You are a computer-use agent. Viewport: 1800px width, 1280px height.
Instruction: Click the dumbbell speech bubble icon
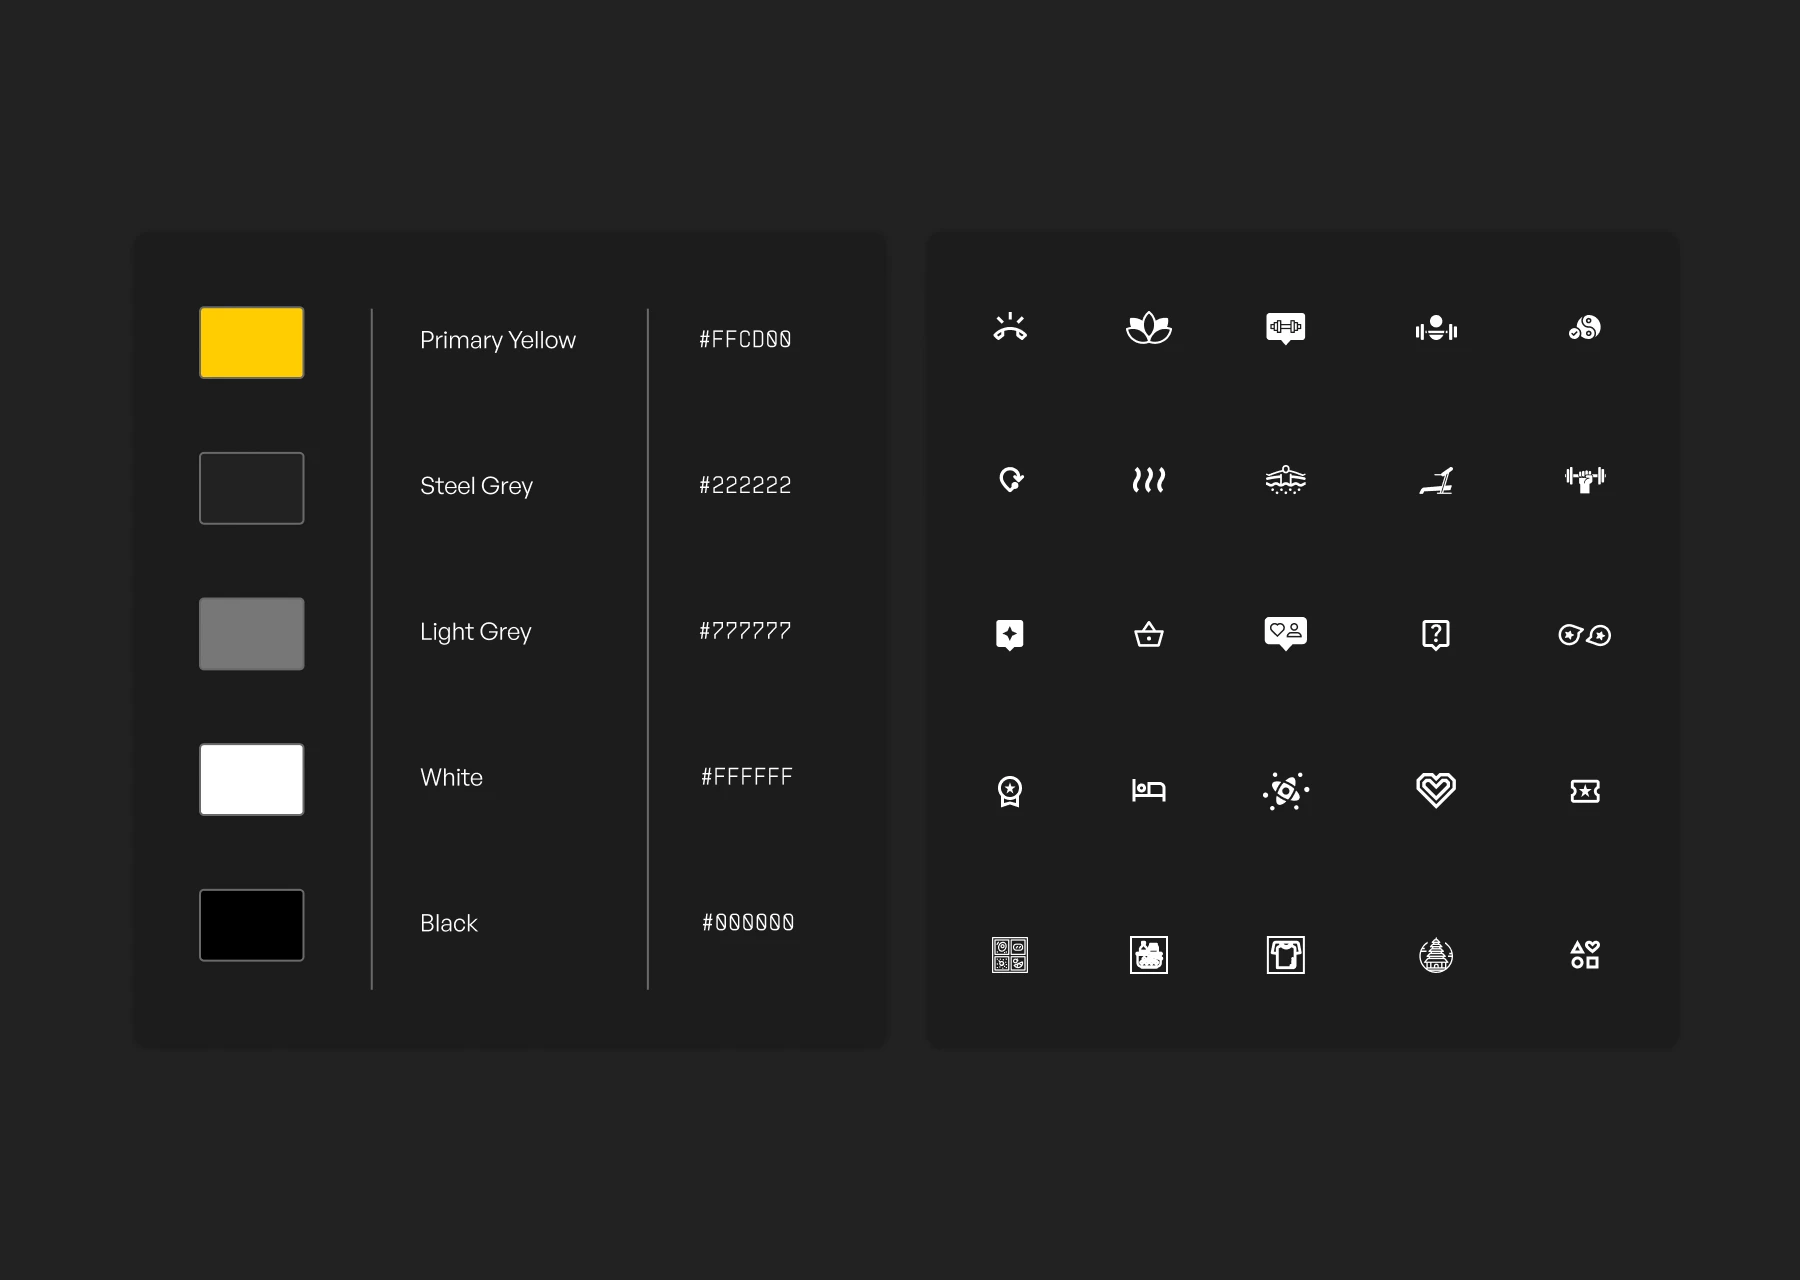tap(1286, 328)
